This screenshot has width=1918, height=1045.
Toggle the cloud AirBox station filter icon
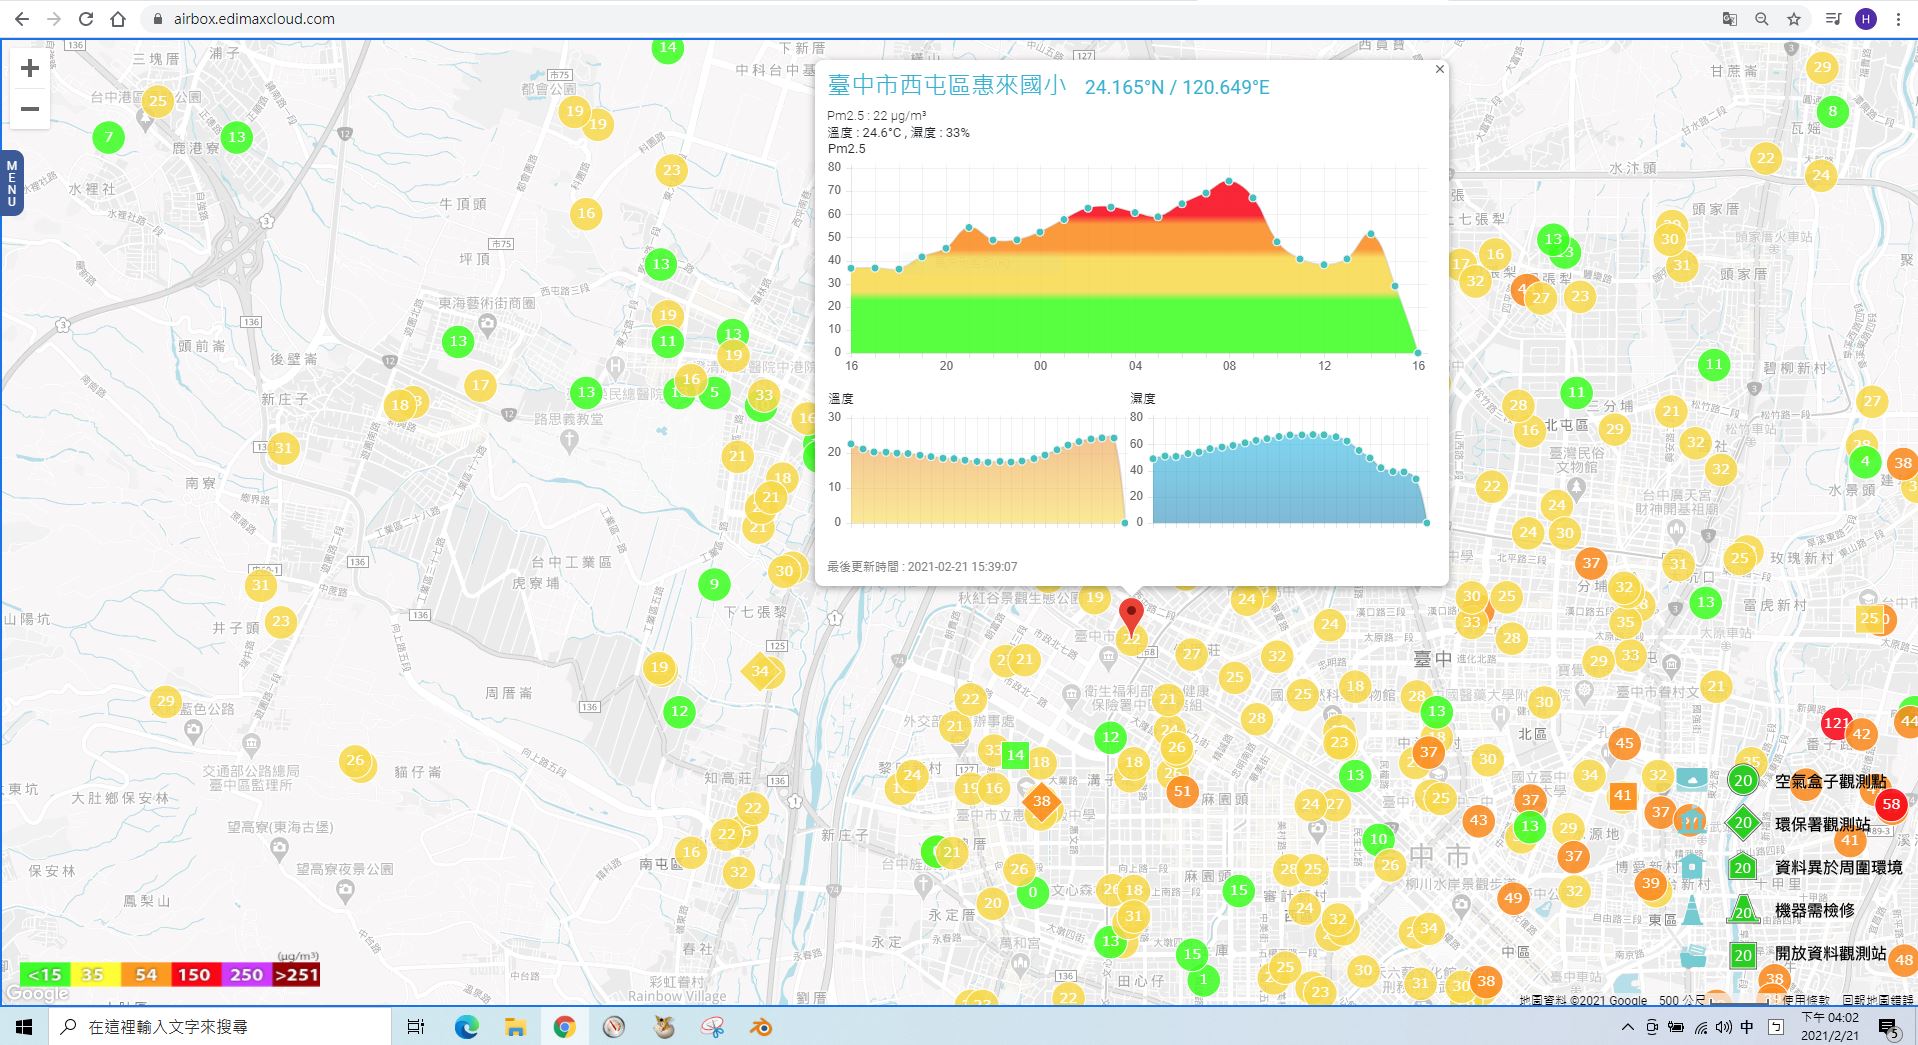[x=1692, y=778]
